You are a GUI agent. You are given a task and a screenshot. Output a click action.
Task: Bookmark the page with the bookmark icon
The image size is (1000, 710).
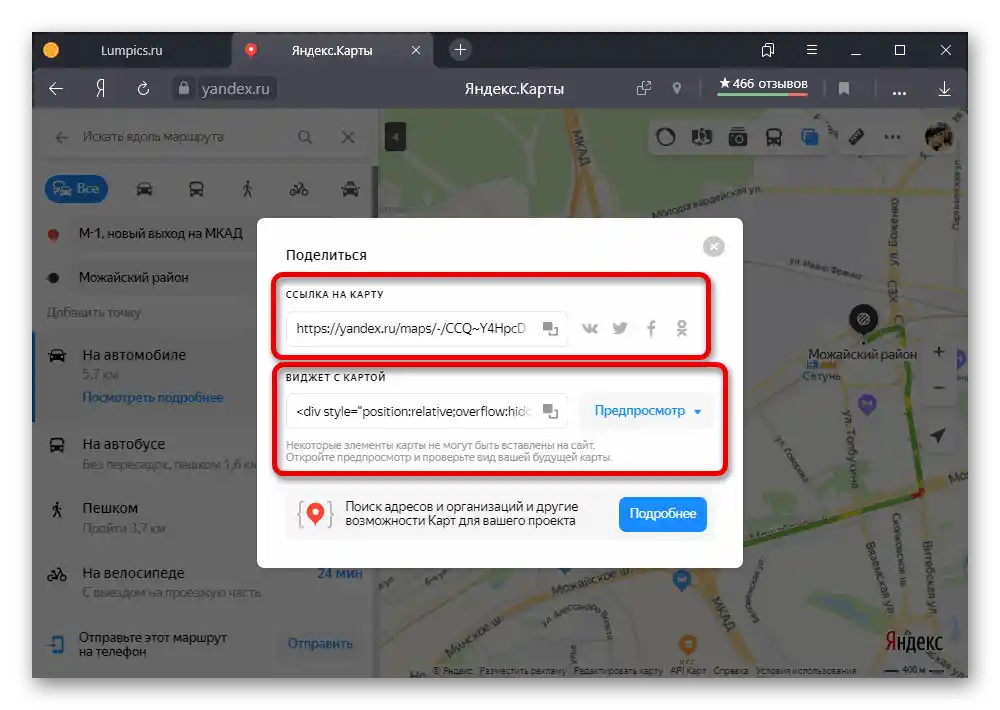844,89
